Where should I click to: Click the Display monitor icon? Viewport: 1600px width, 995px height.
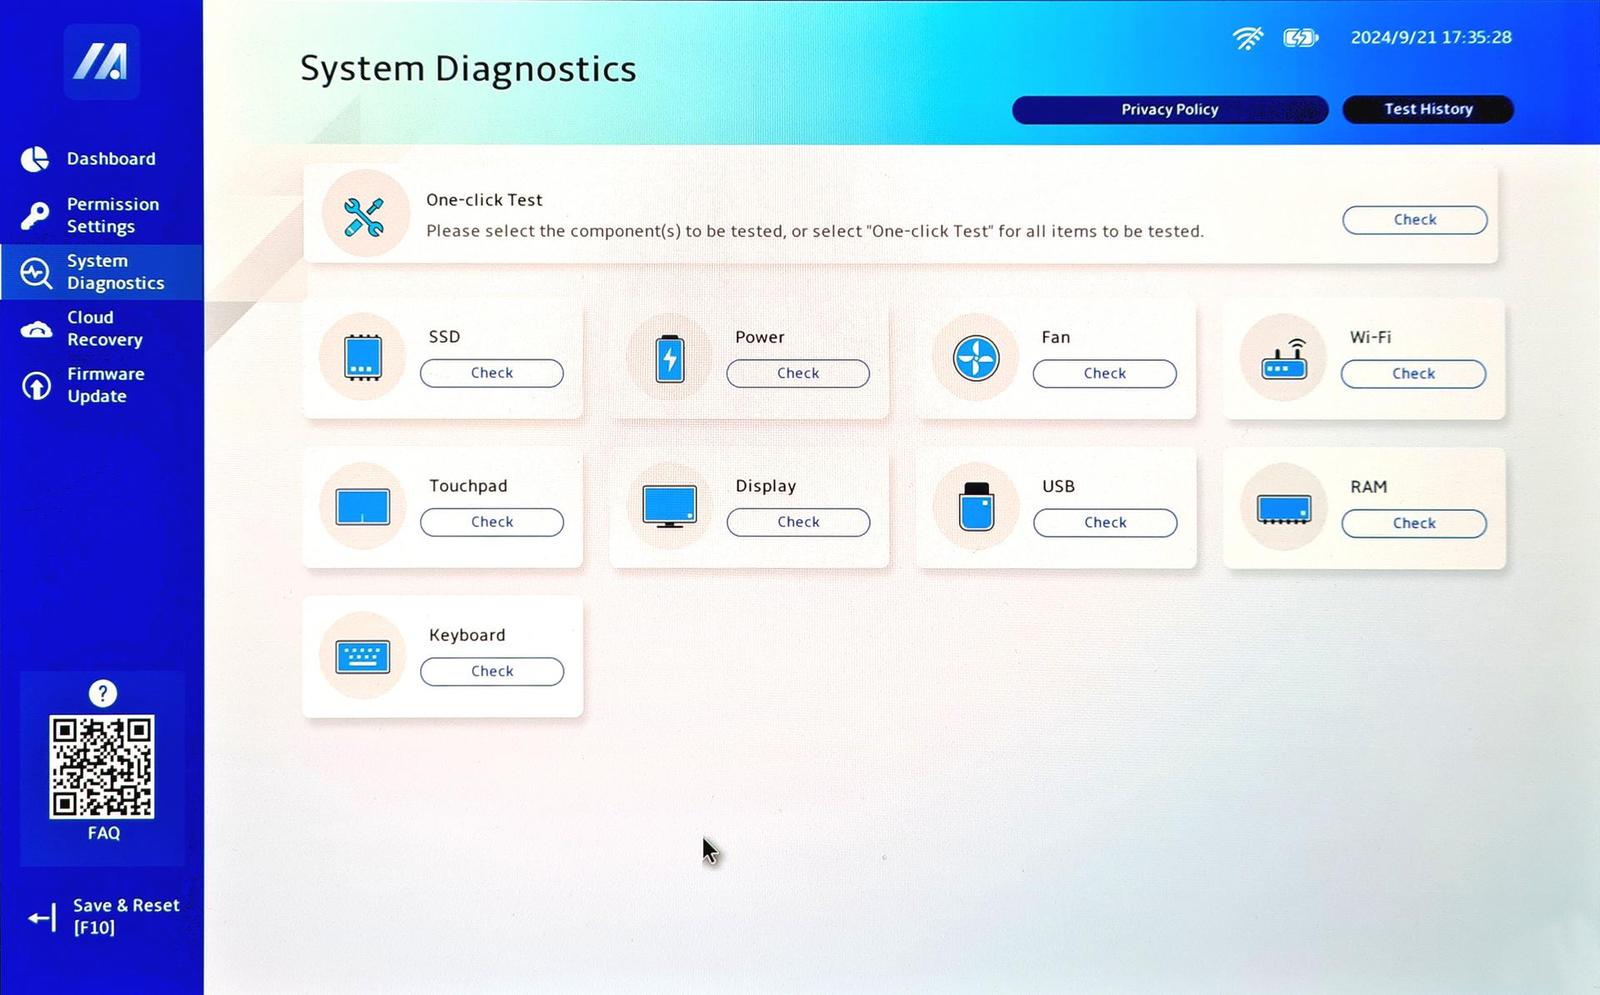[670, 507]
